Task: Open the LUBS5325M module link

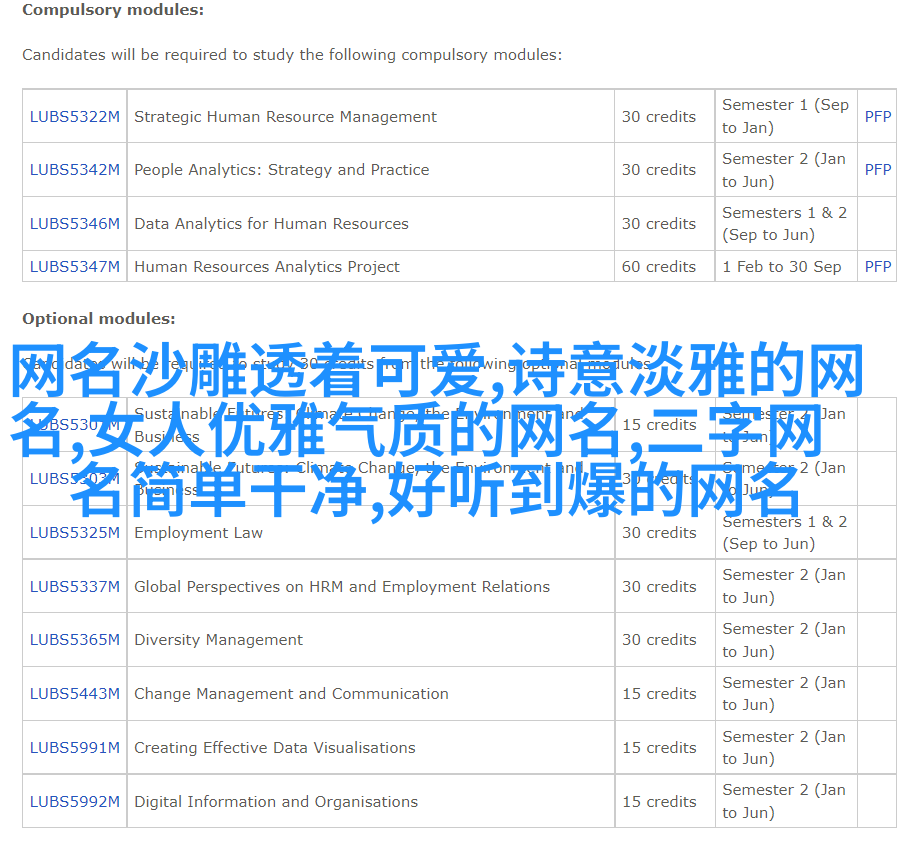Action: (x=75, y=533)
